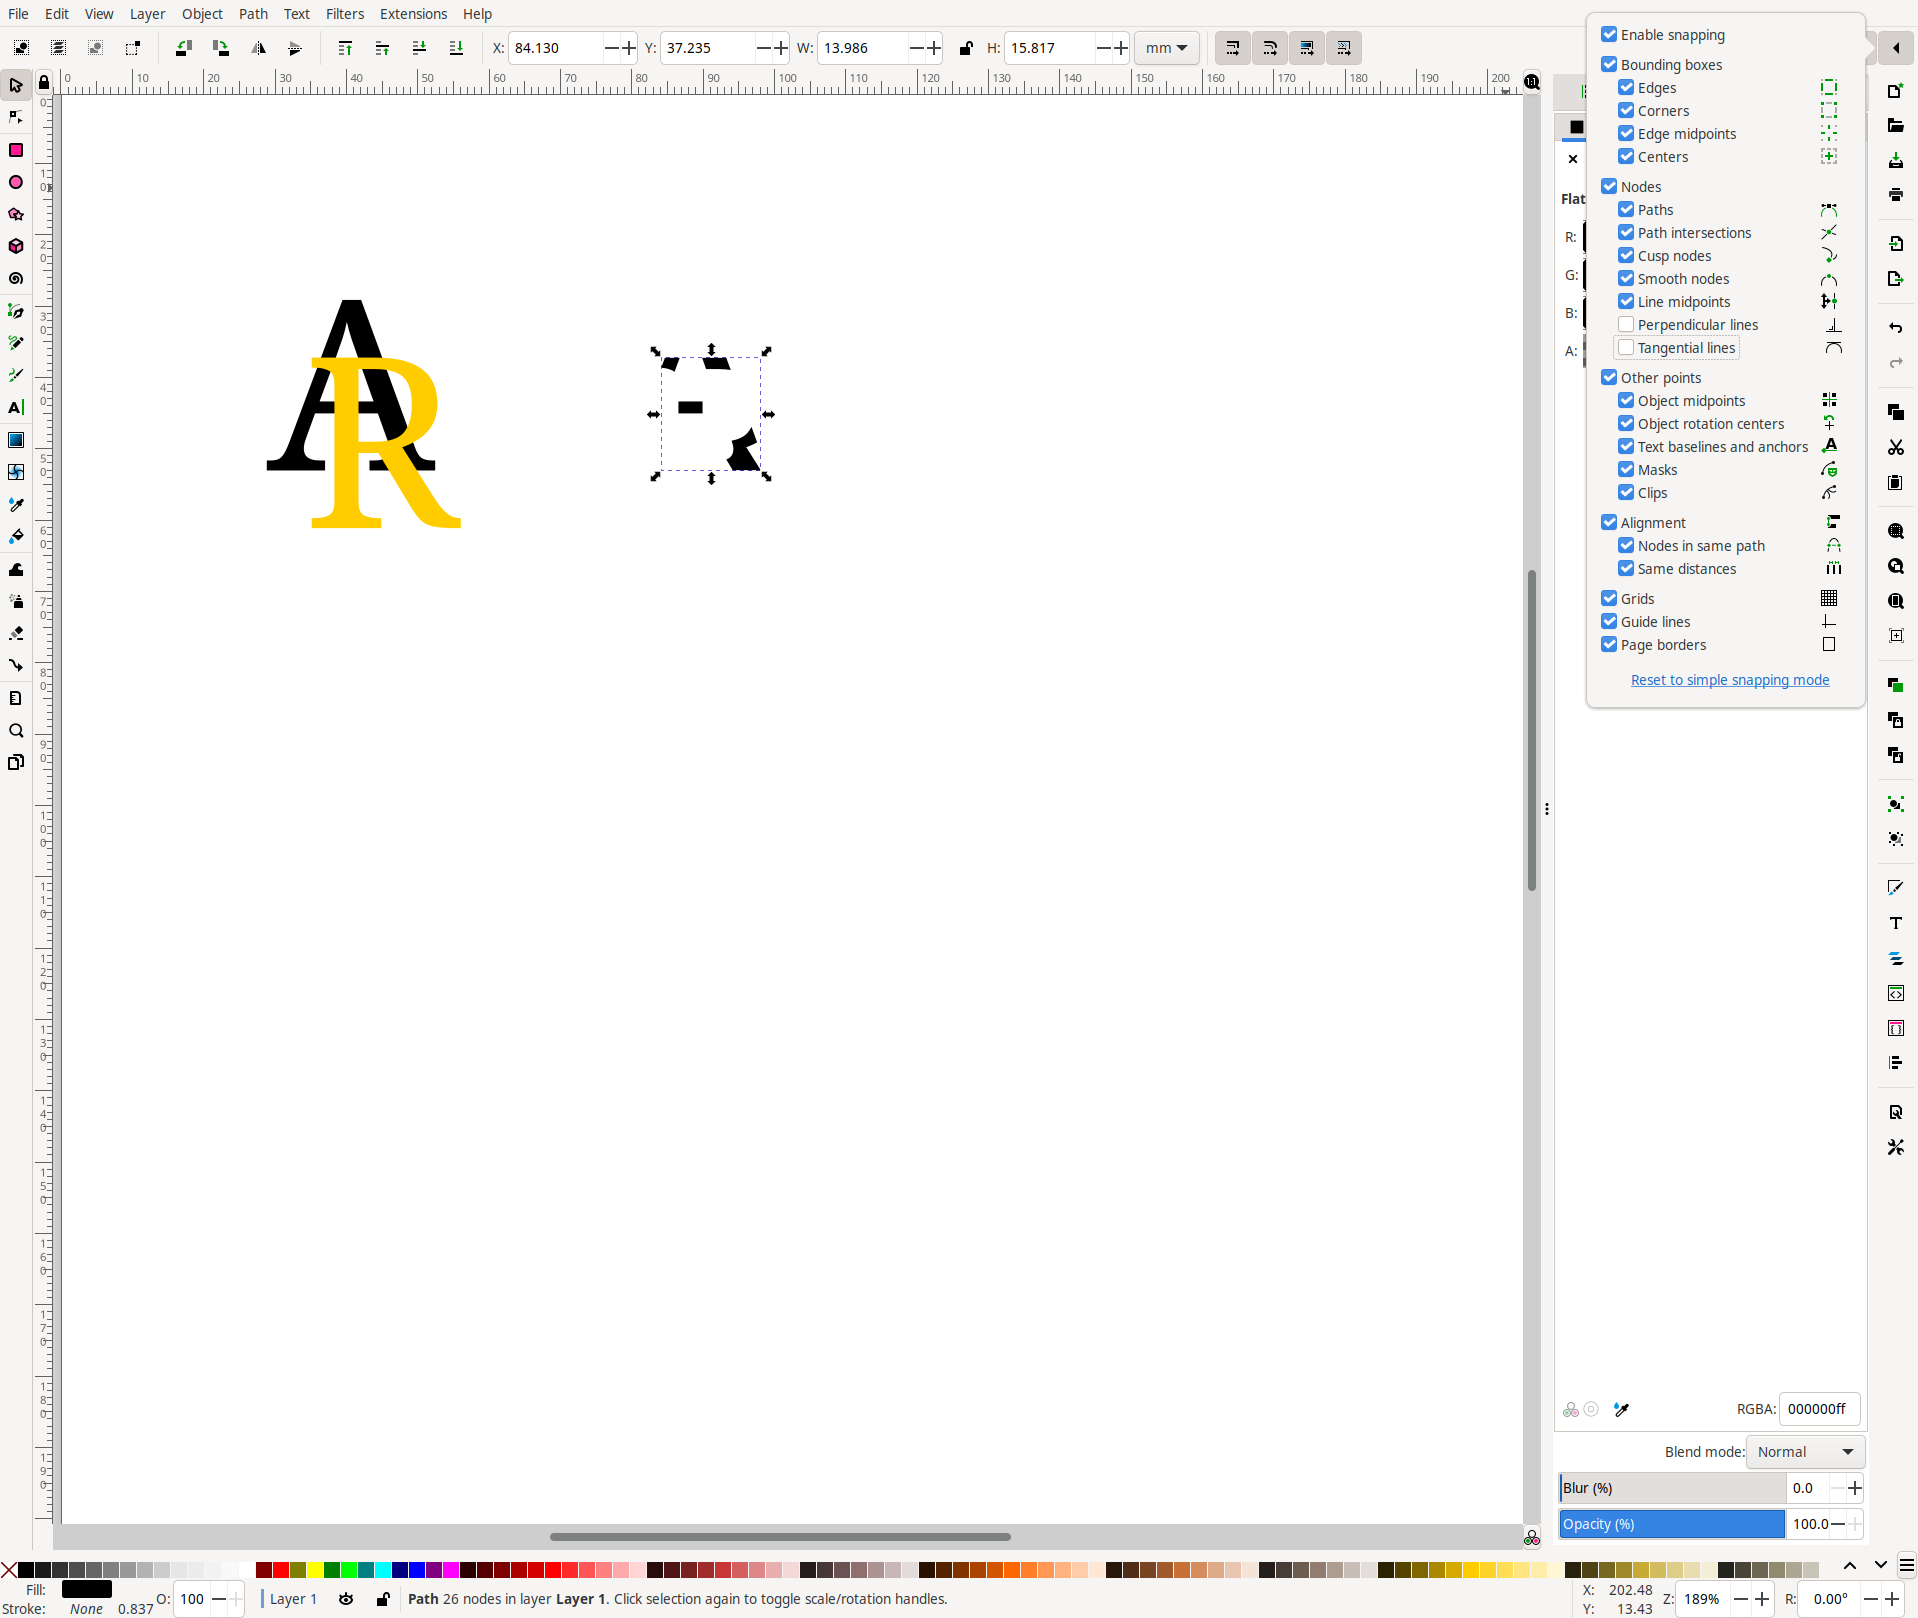1918x1618 pixels.
Task: Click the raise selection to top button
Action: [x=345, y=48]
